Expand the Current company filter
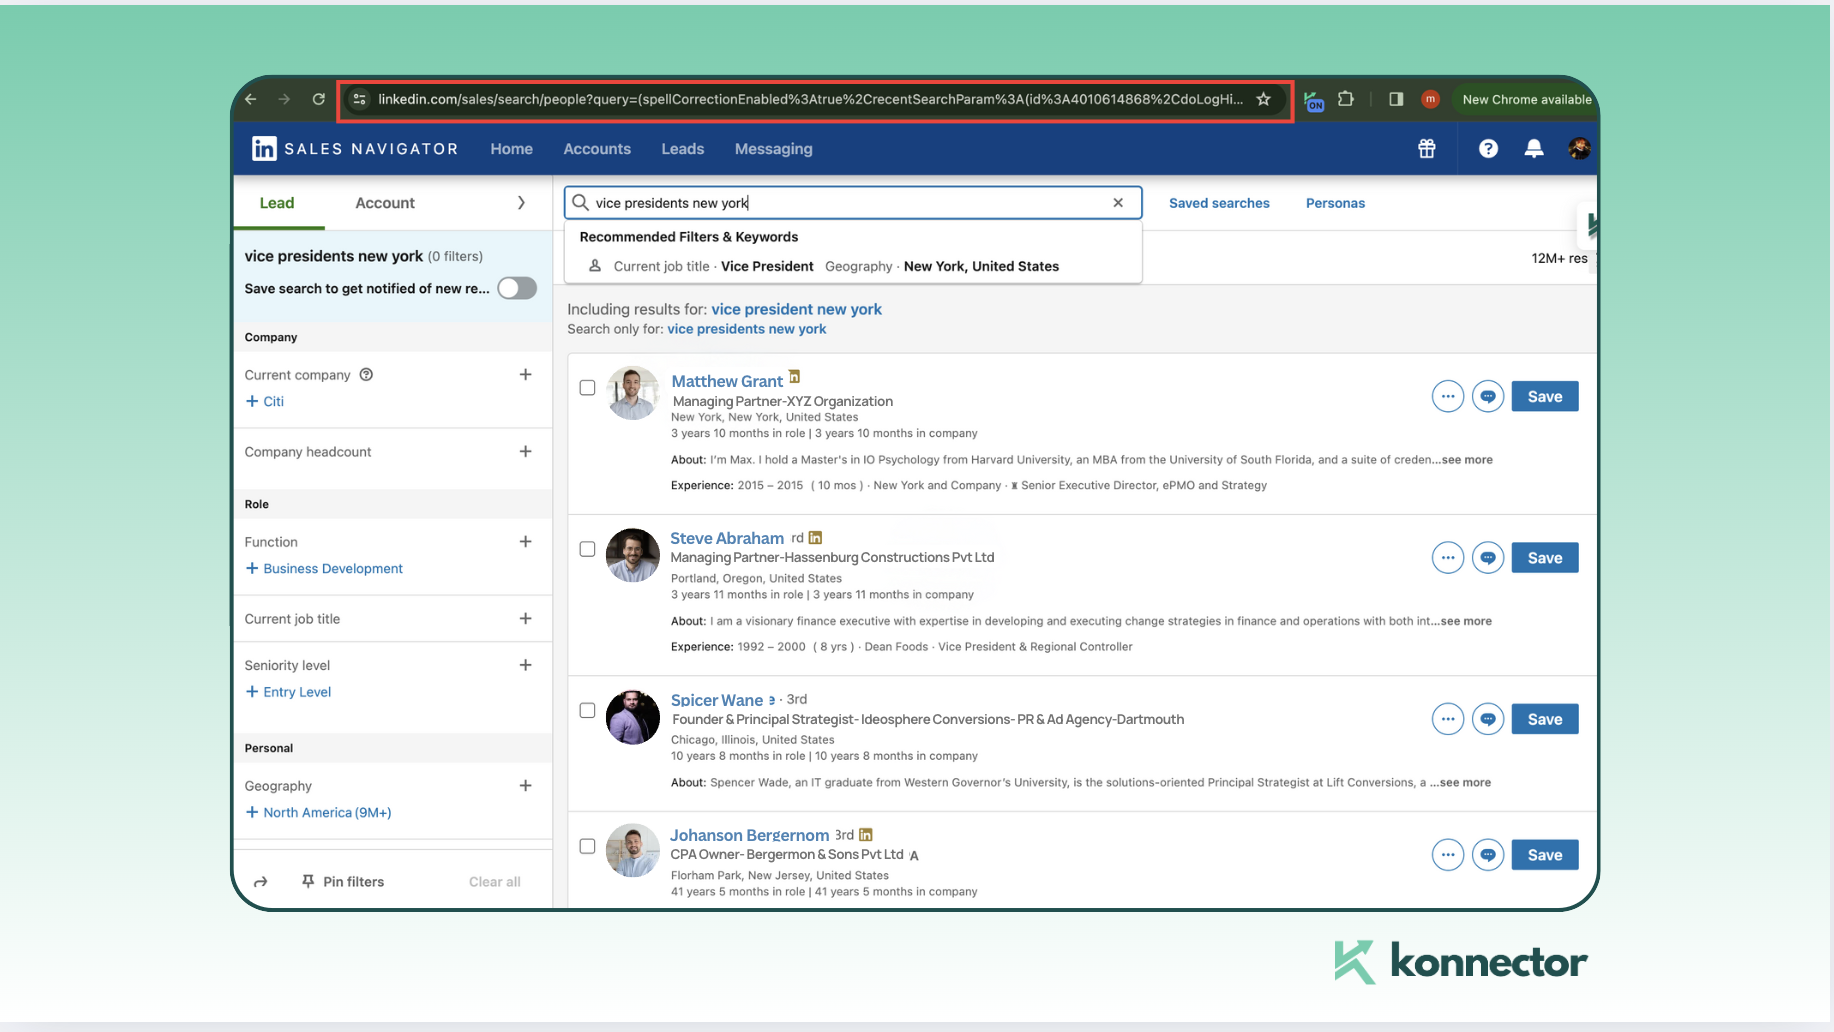The width and height of the screenshot is (1834, 1032). (x=525, y=374)
